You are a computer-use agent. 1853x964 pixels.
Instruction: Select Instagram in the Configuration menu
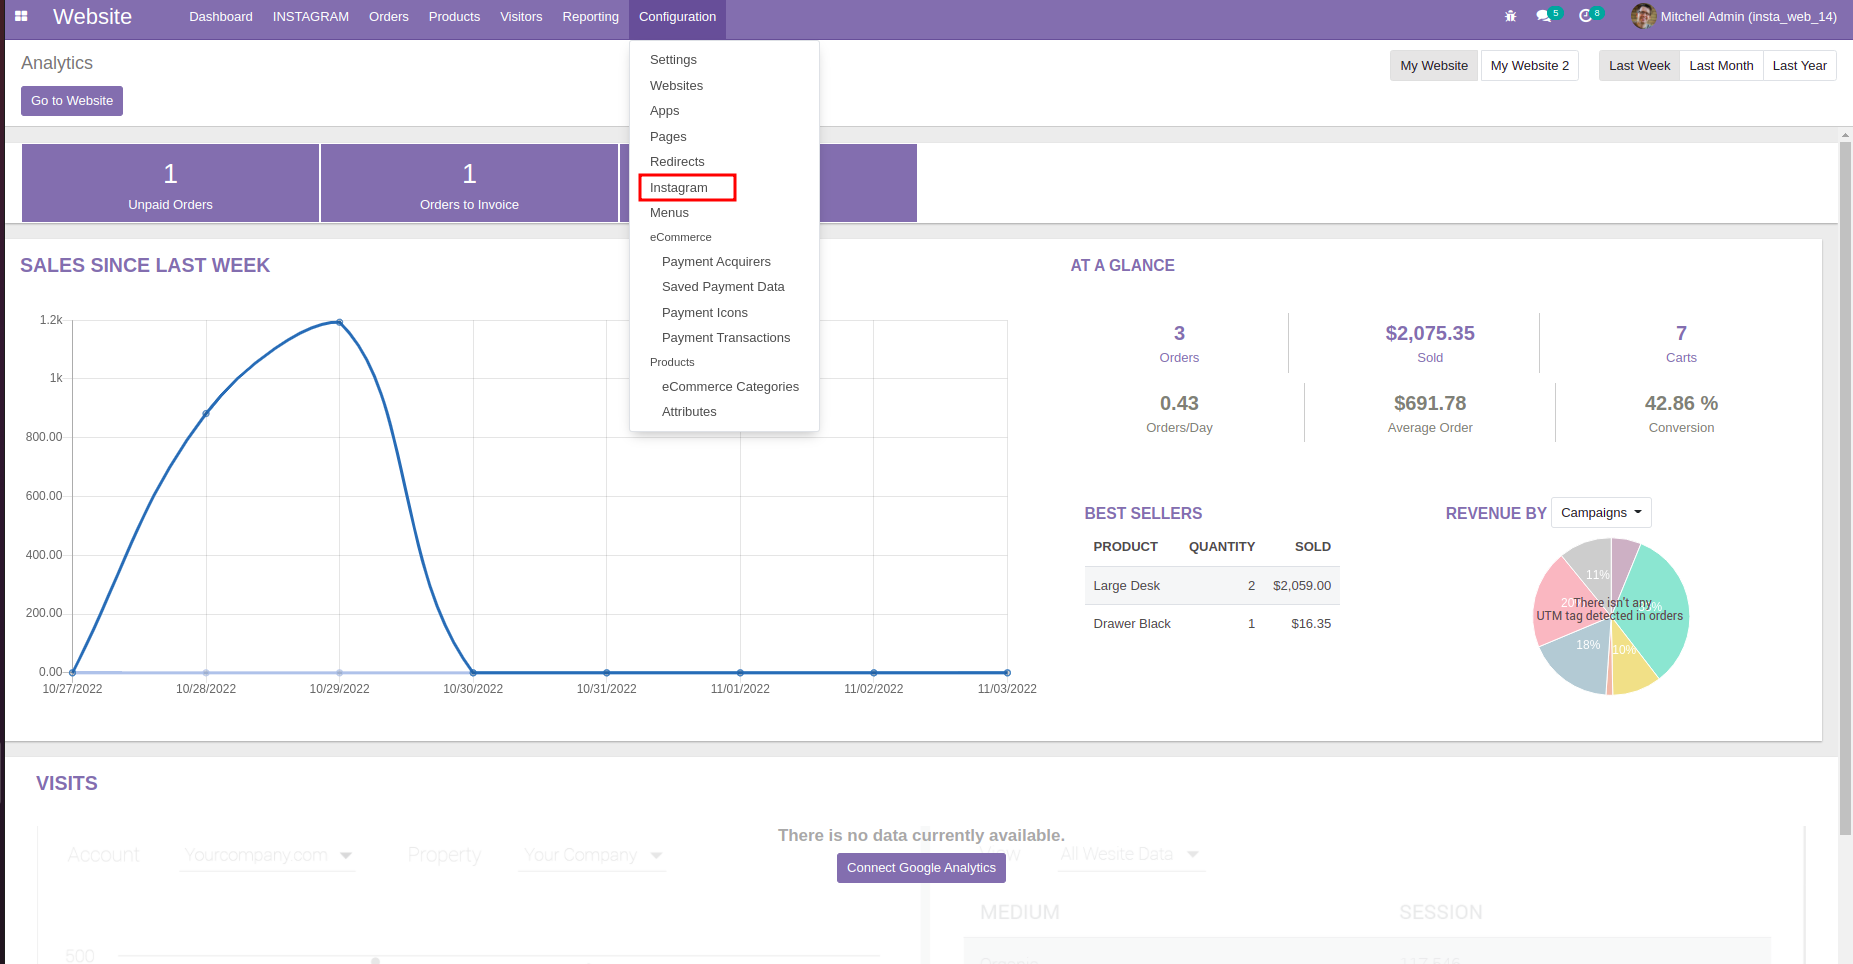point(679,188)
